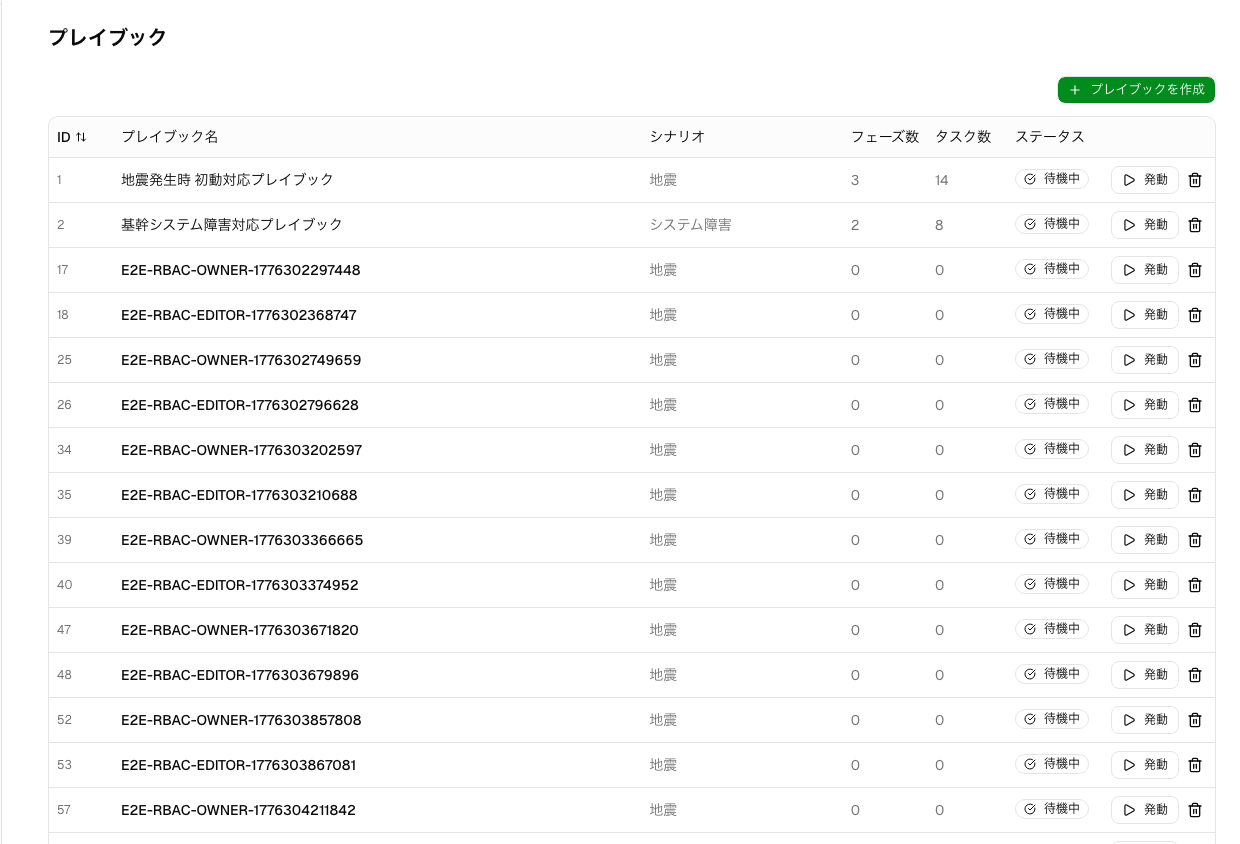
Task: Click trash icon for E2E-RBAC-OWNER-1776304211842
Action: 1195,810
